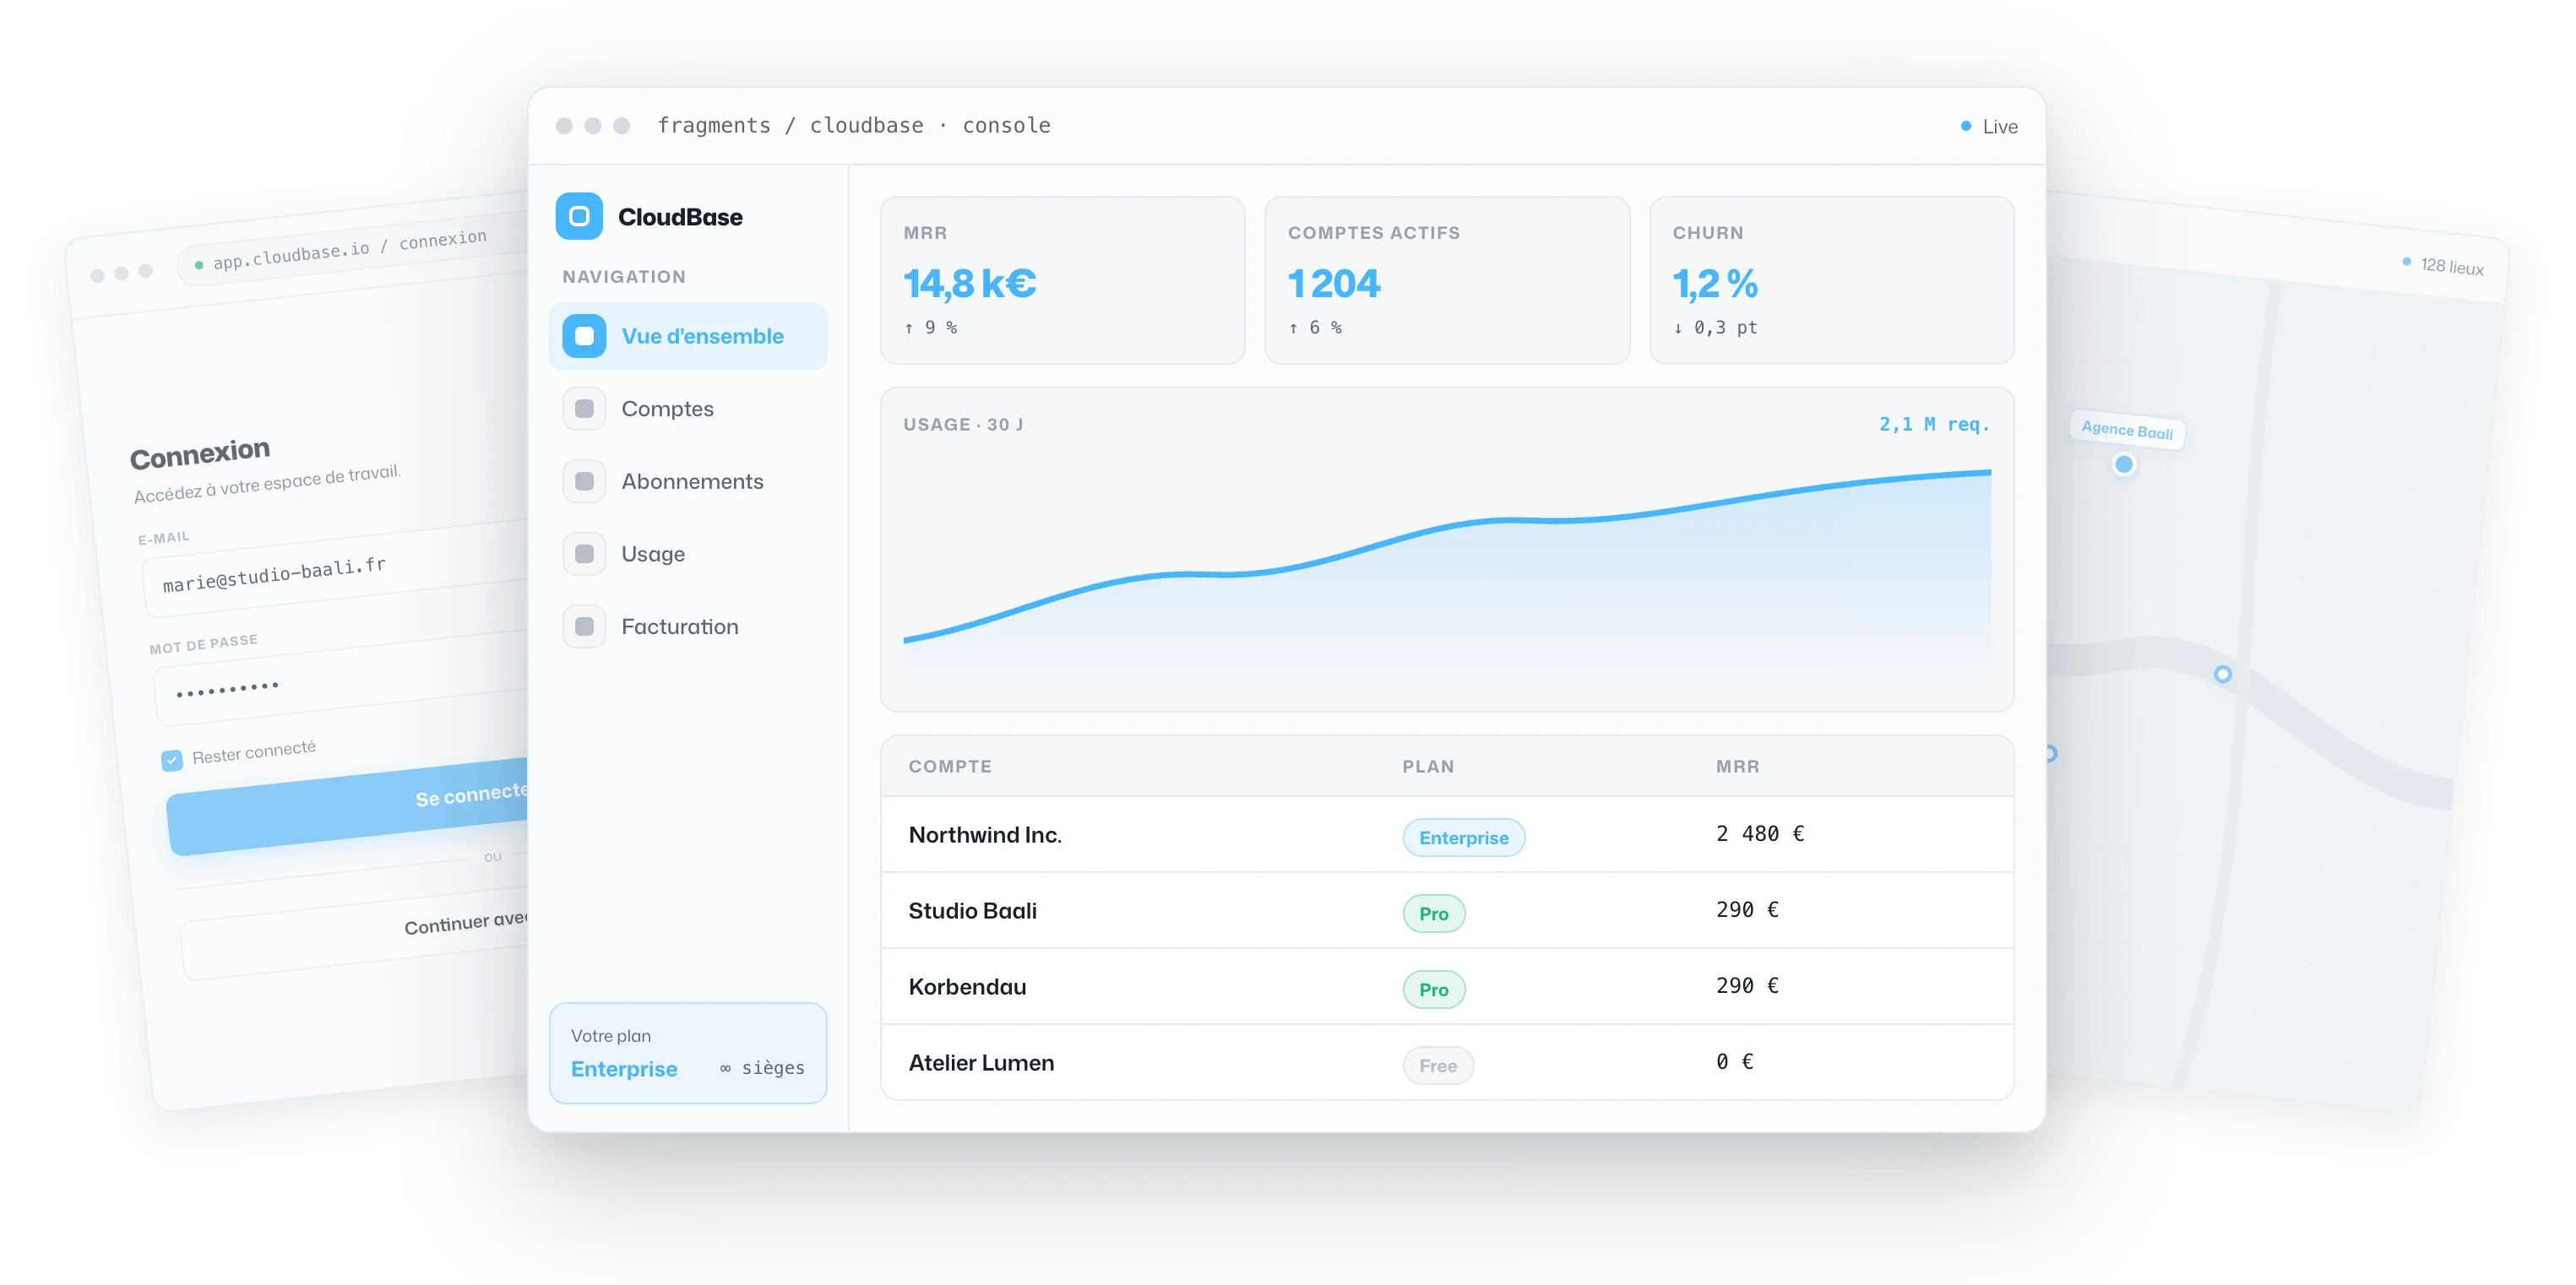Click the 1 204 active accounts value
Screen dimensions: 2576x1285
pos(1334,284)
